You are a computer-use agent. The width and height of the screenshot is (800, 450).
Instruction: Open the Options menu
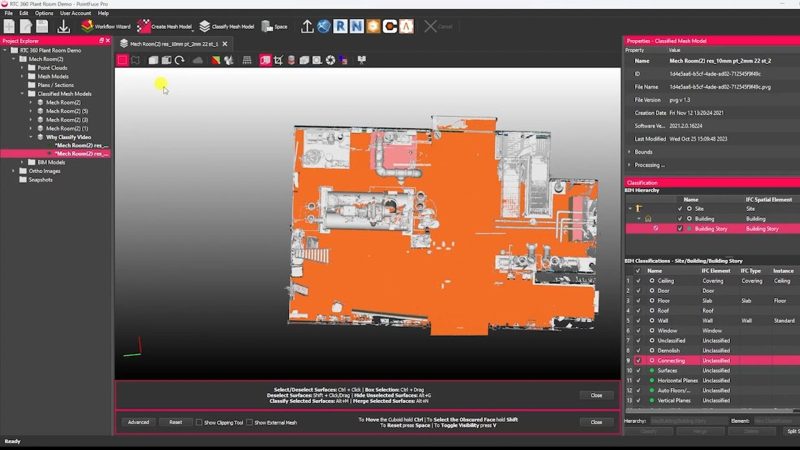tap(43, 13)
